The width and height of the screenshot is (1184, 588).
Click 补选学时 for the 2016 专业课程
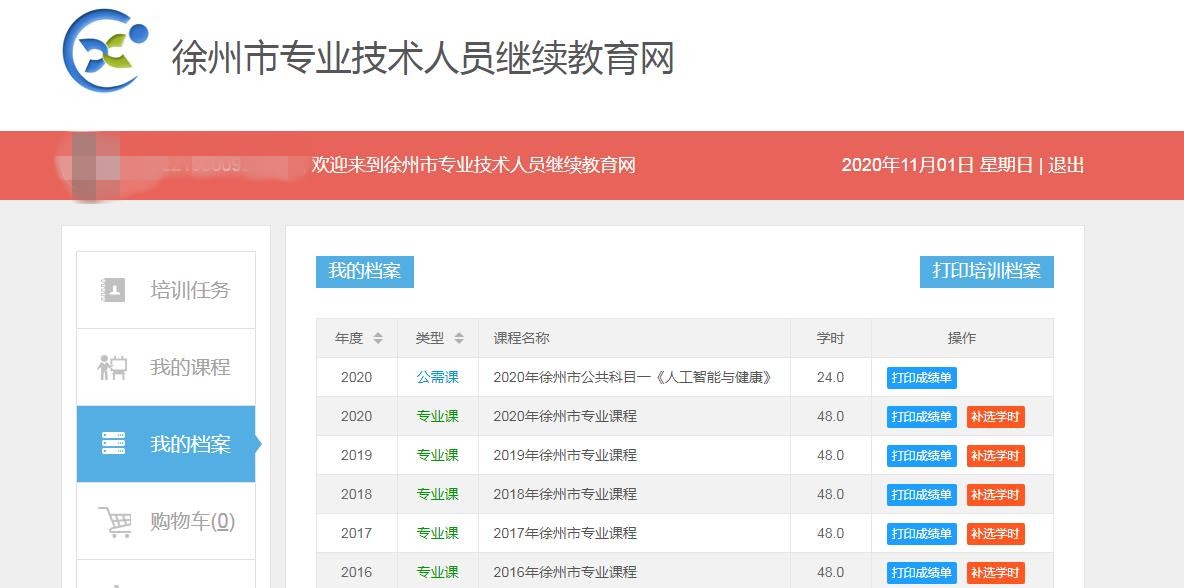coord(995,573)
